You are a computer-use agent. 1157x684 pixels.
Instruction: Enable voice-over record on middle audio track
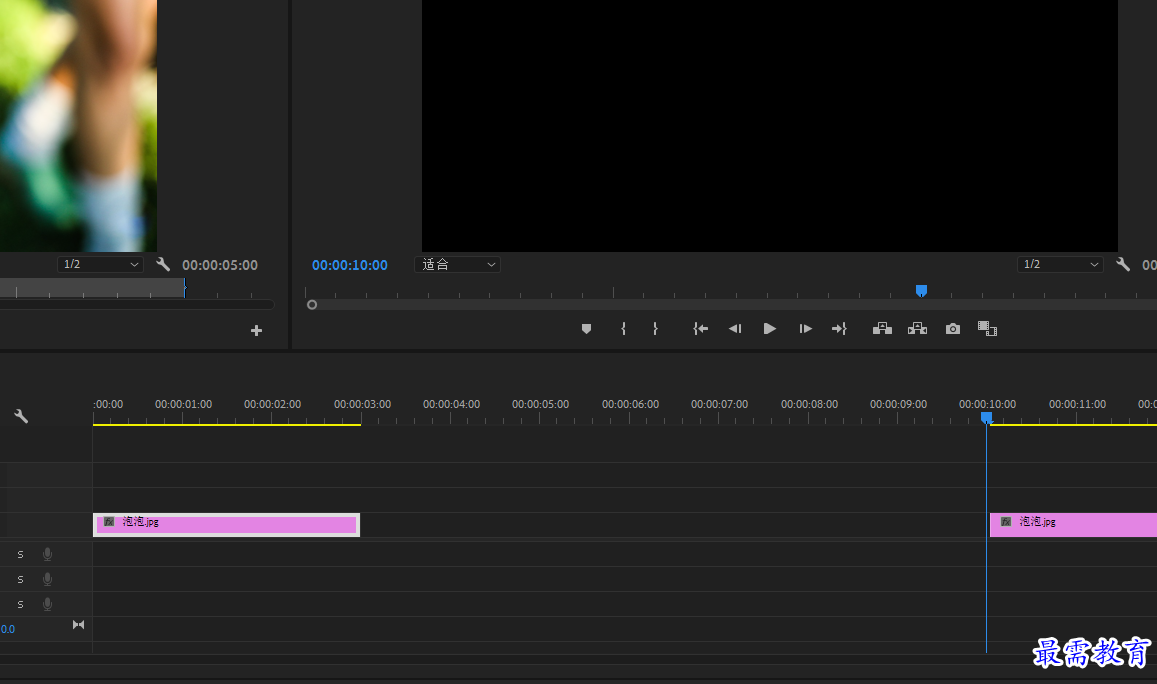click(47, 579)
